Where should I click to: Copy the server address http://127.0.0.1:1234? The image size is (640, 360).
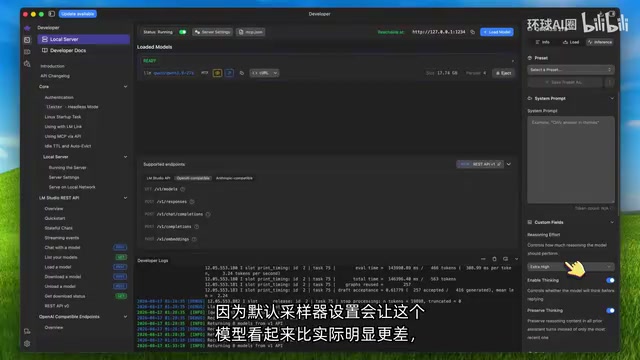(473, 32)
